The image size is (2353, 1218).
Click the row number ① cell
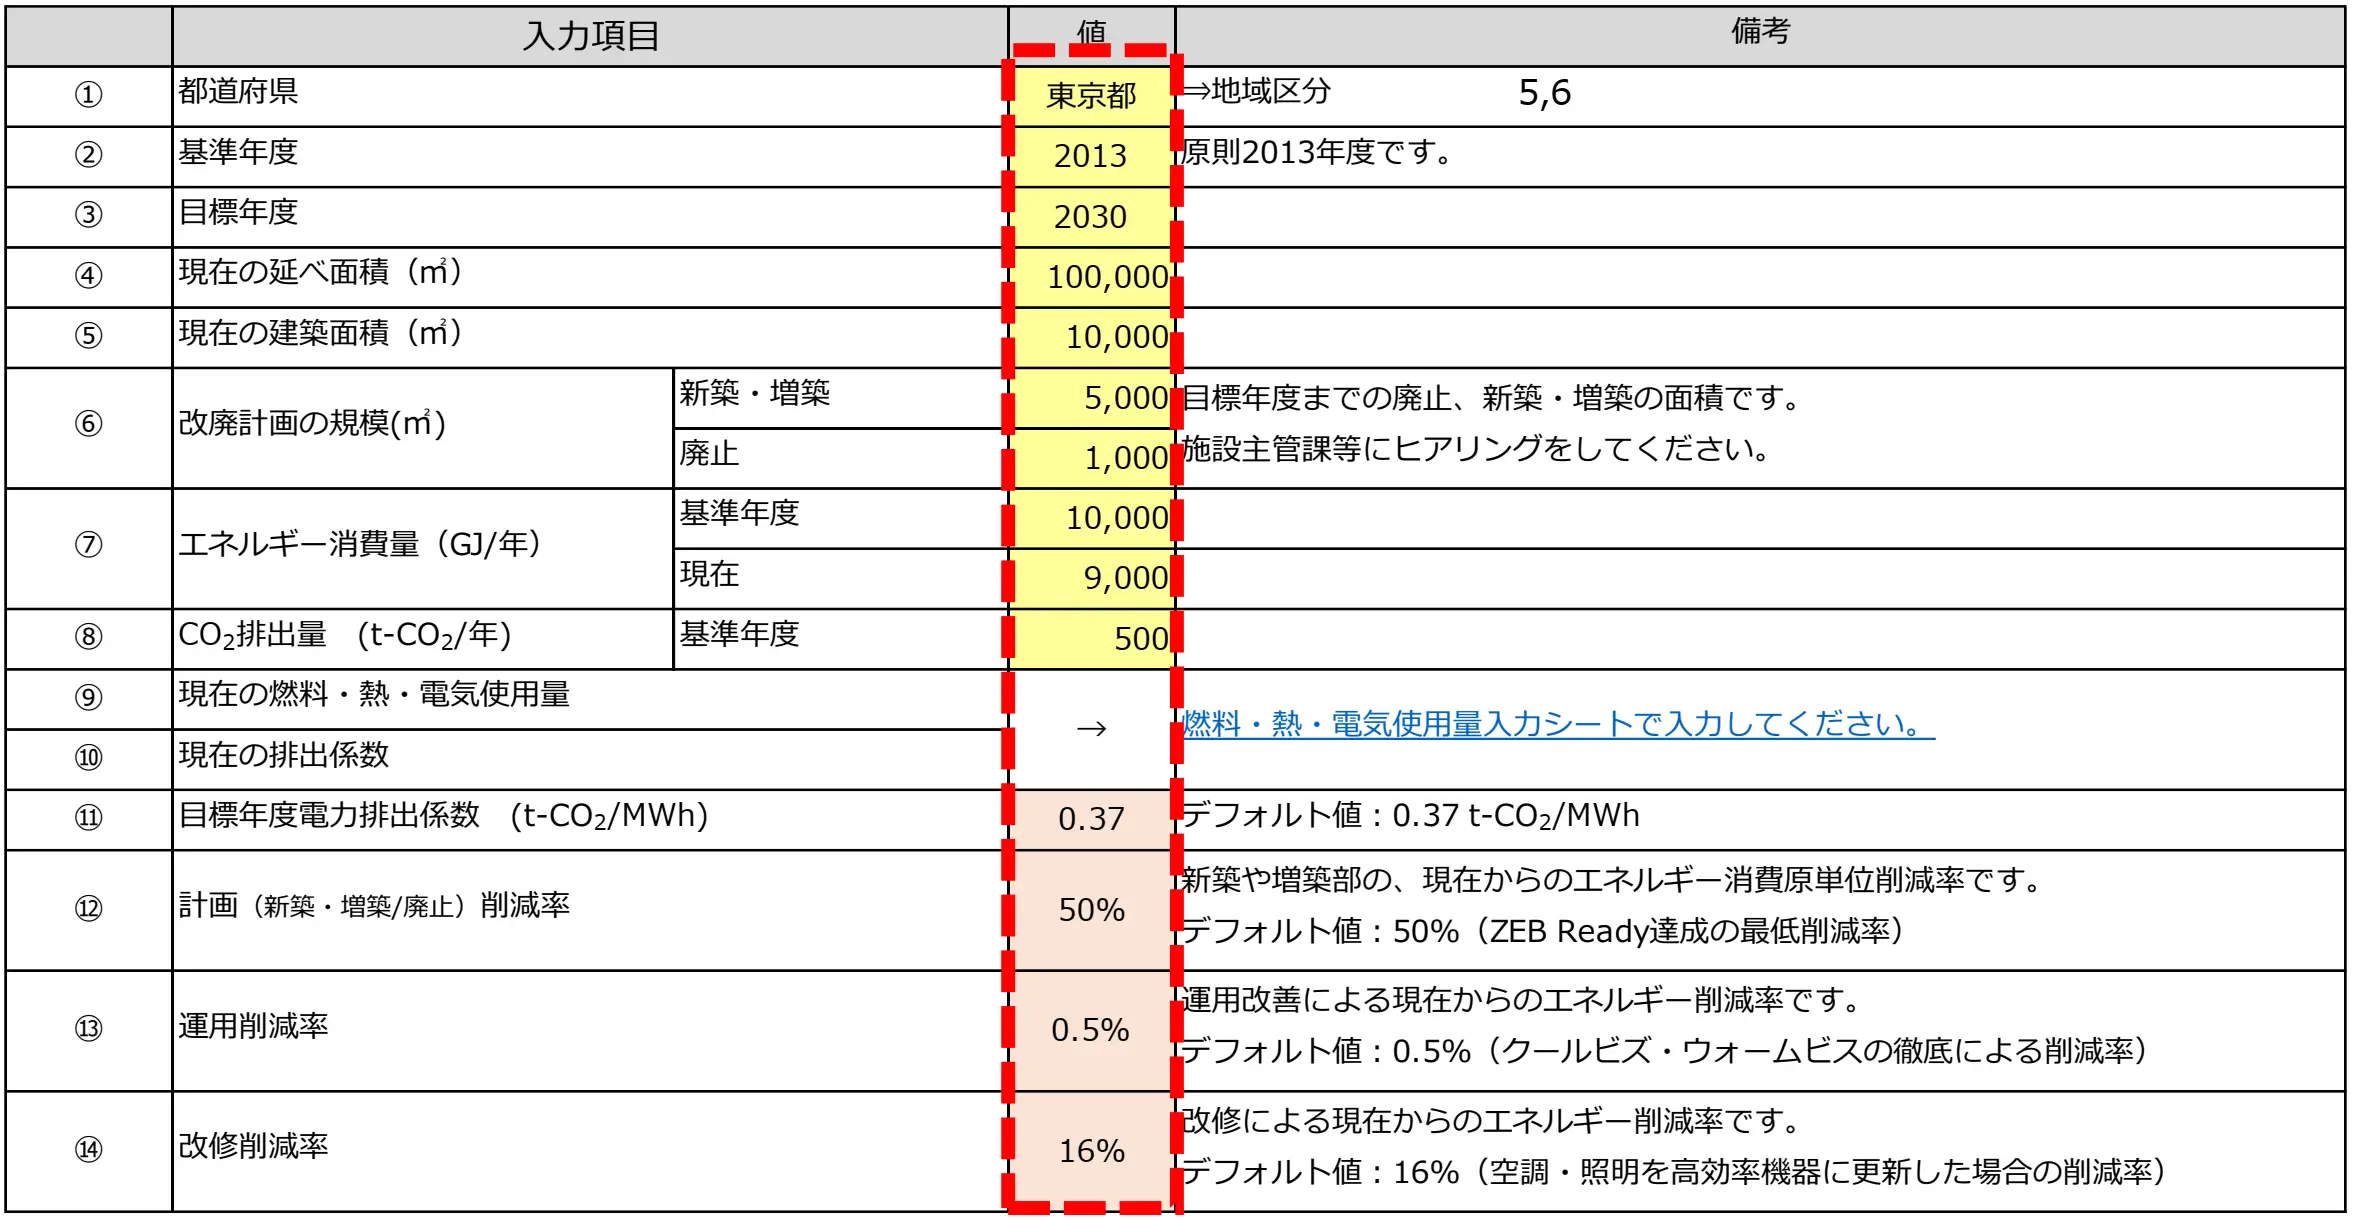tap(88, 96)
